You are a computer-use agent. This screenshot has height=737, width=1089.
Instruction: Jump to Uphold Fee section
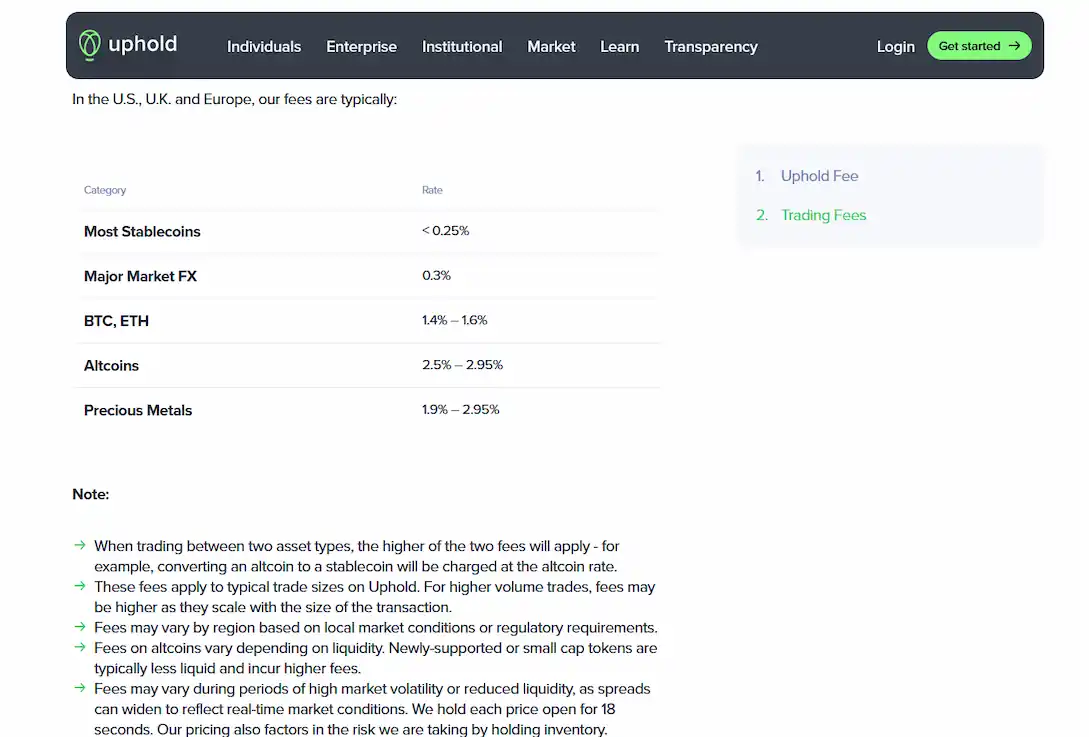click(819, 176)
